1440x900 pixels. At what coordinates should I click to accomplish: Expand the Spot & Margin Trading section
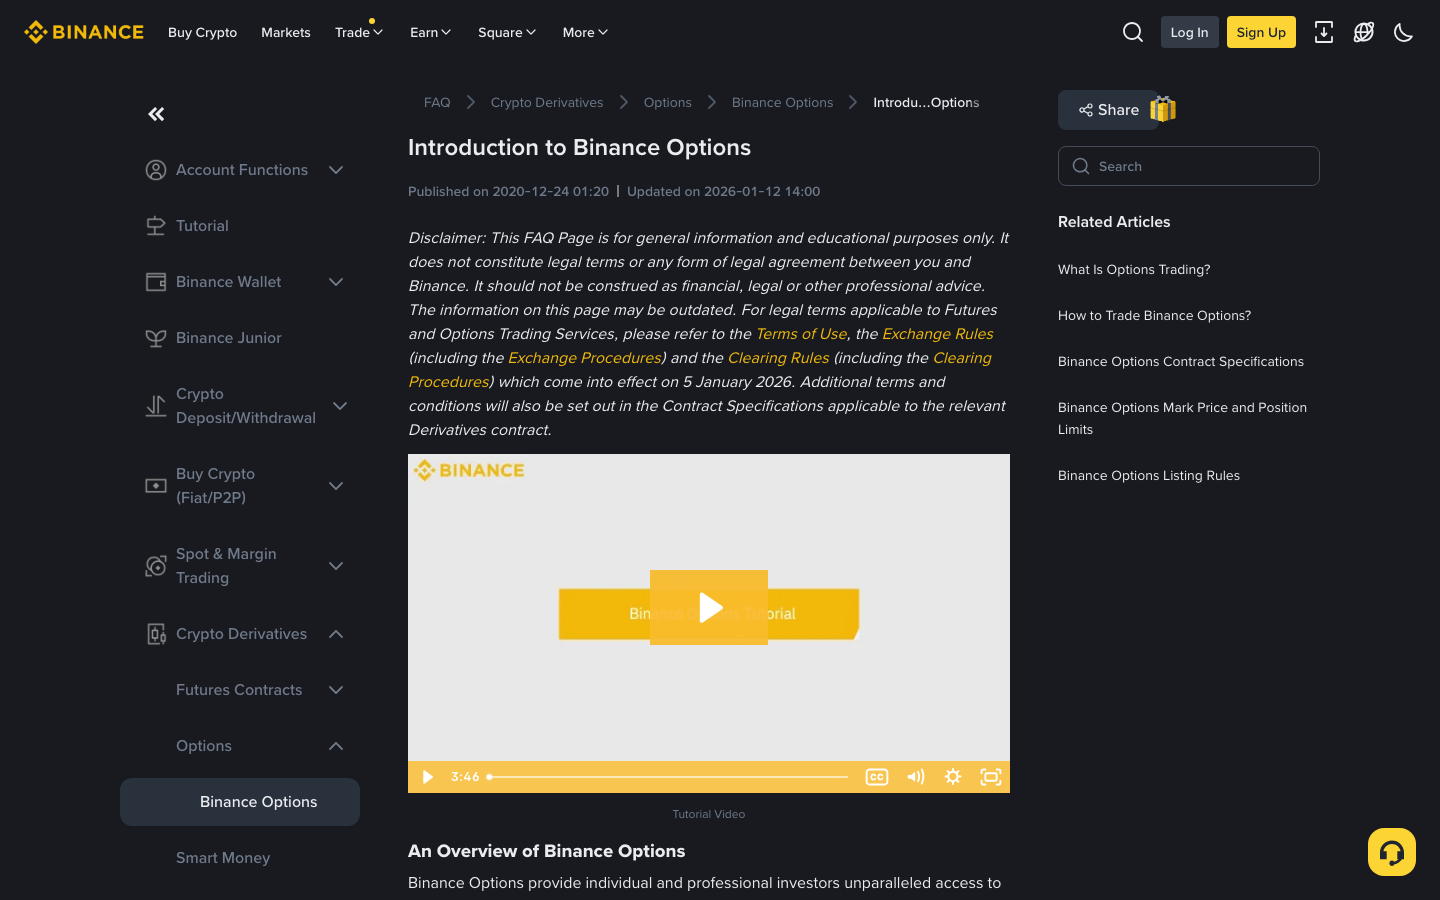336,566
